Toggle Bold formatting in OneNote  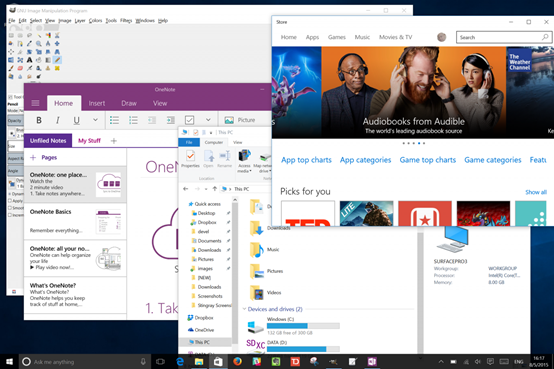click(39, 120)
